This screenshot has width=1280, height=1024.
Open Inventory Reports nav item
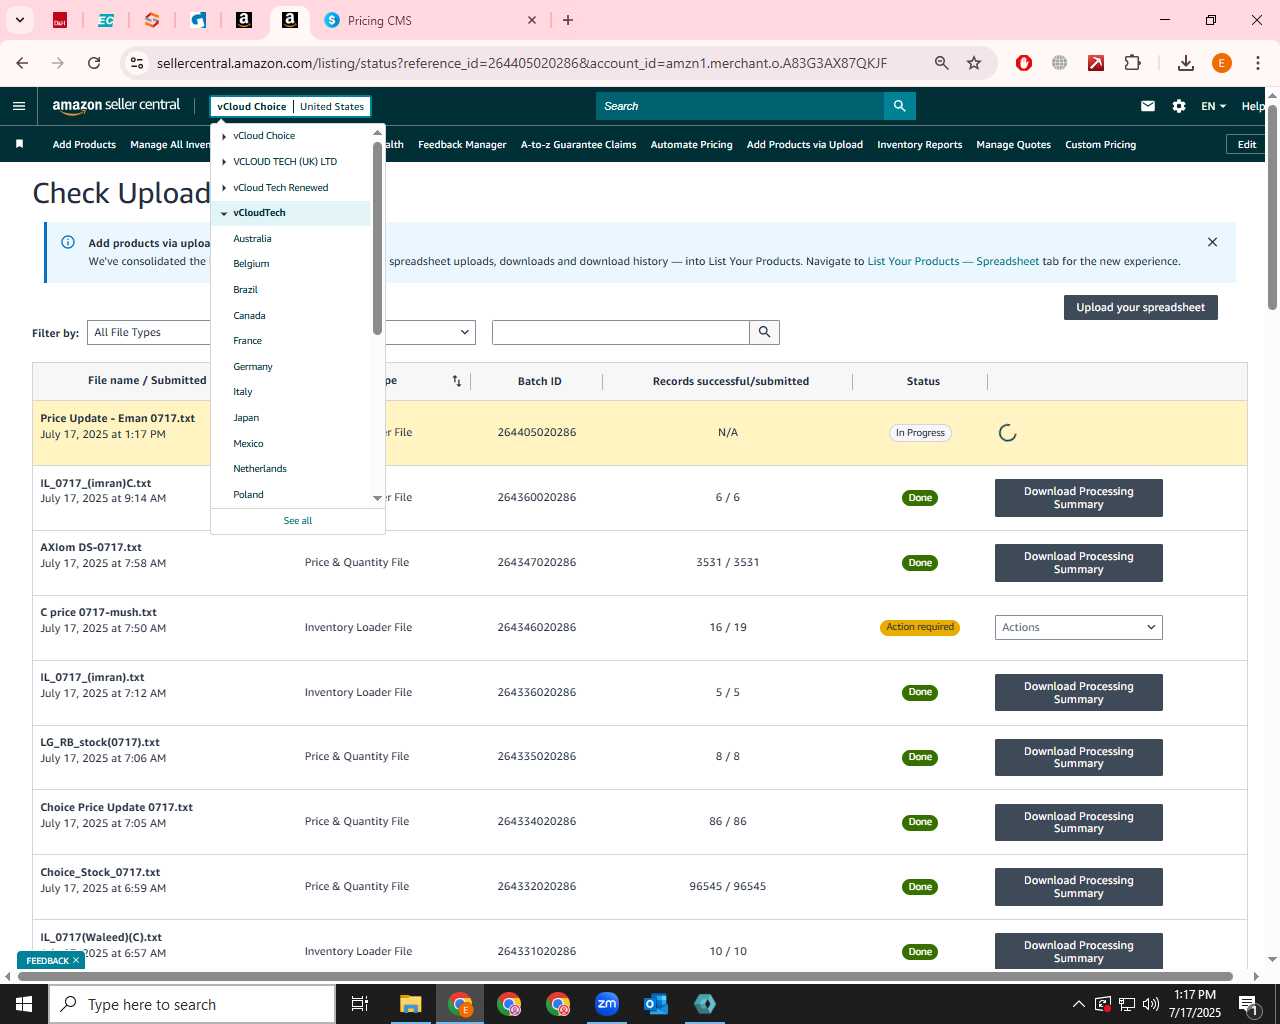click(919, 145)
